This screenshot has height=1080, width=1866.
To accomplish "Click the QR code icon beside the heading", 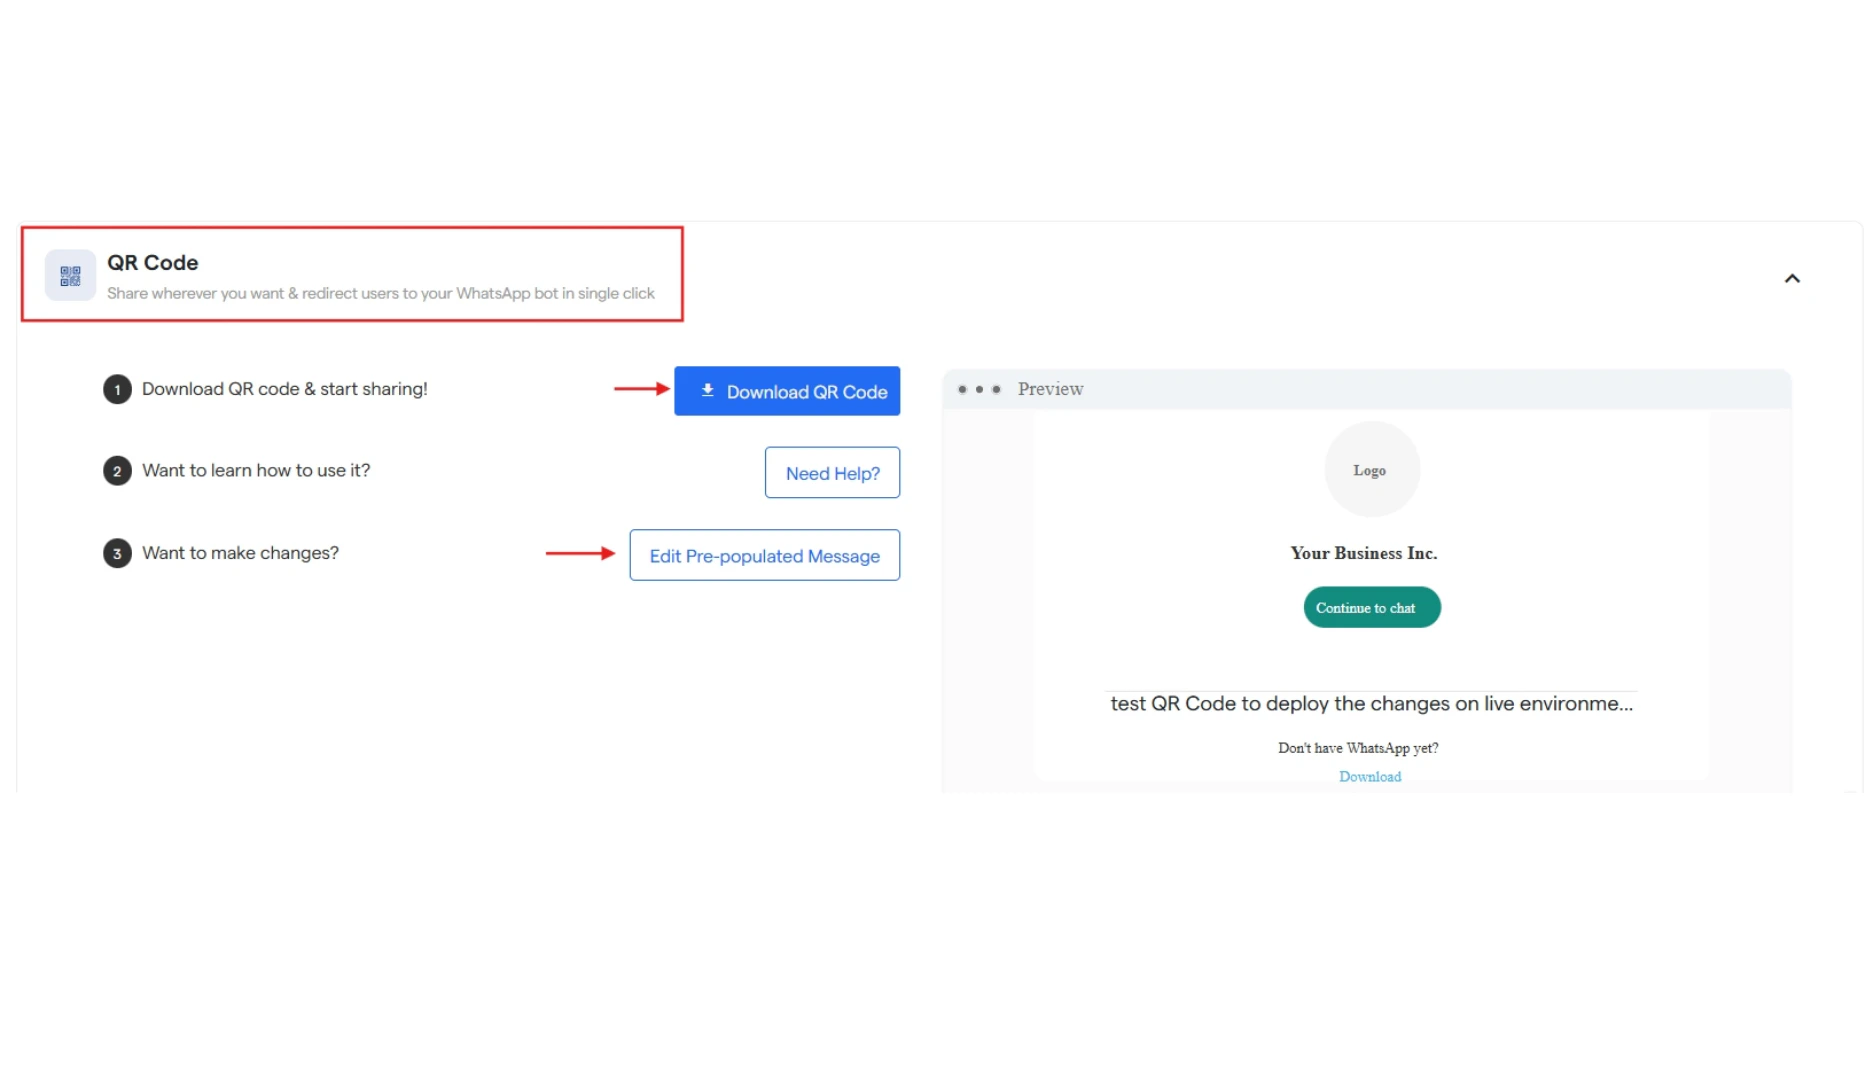I will point(70,275).
